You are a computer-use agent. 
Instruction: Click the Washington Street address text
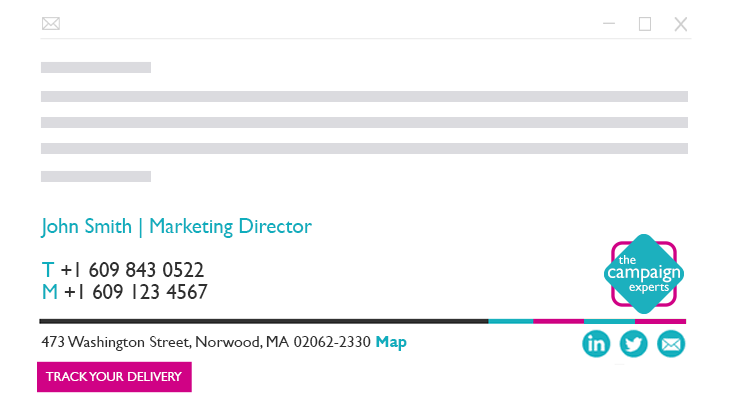coord(205,342)
